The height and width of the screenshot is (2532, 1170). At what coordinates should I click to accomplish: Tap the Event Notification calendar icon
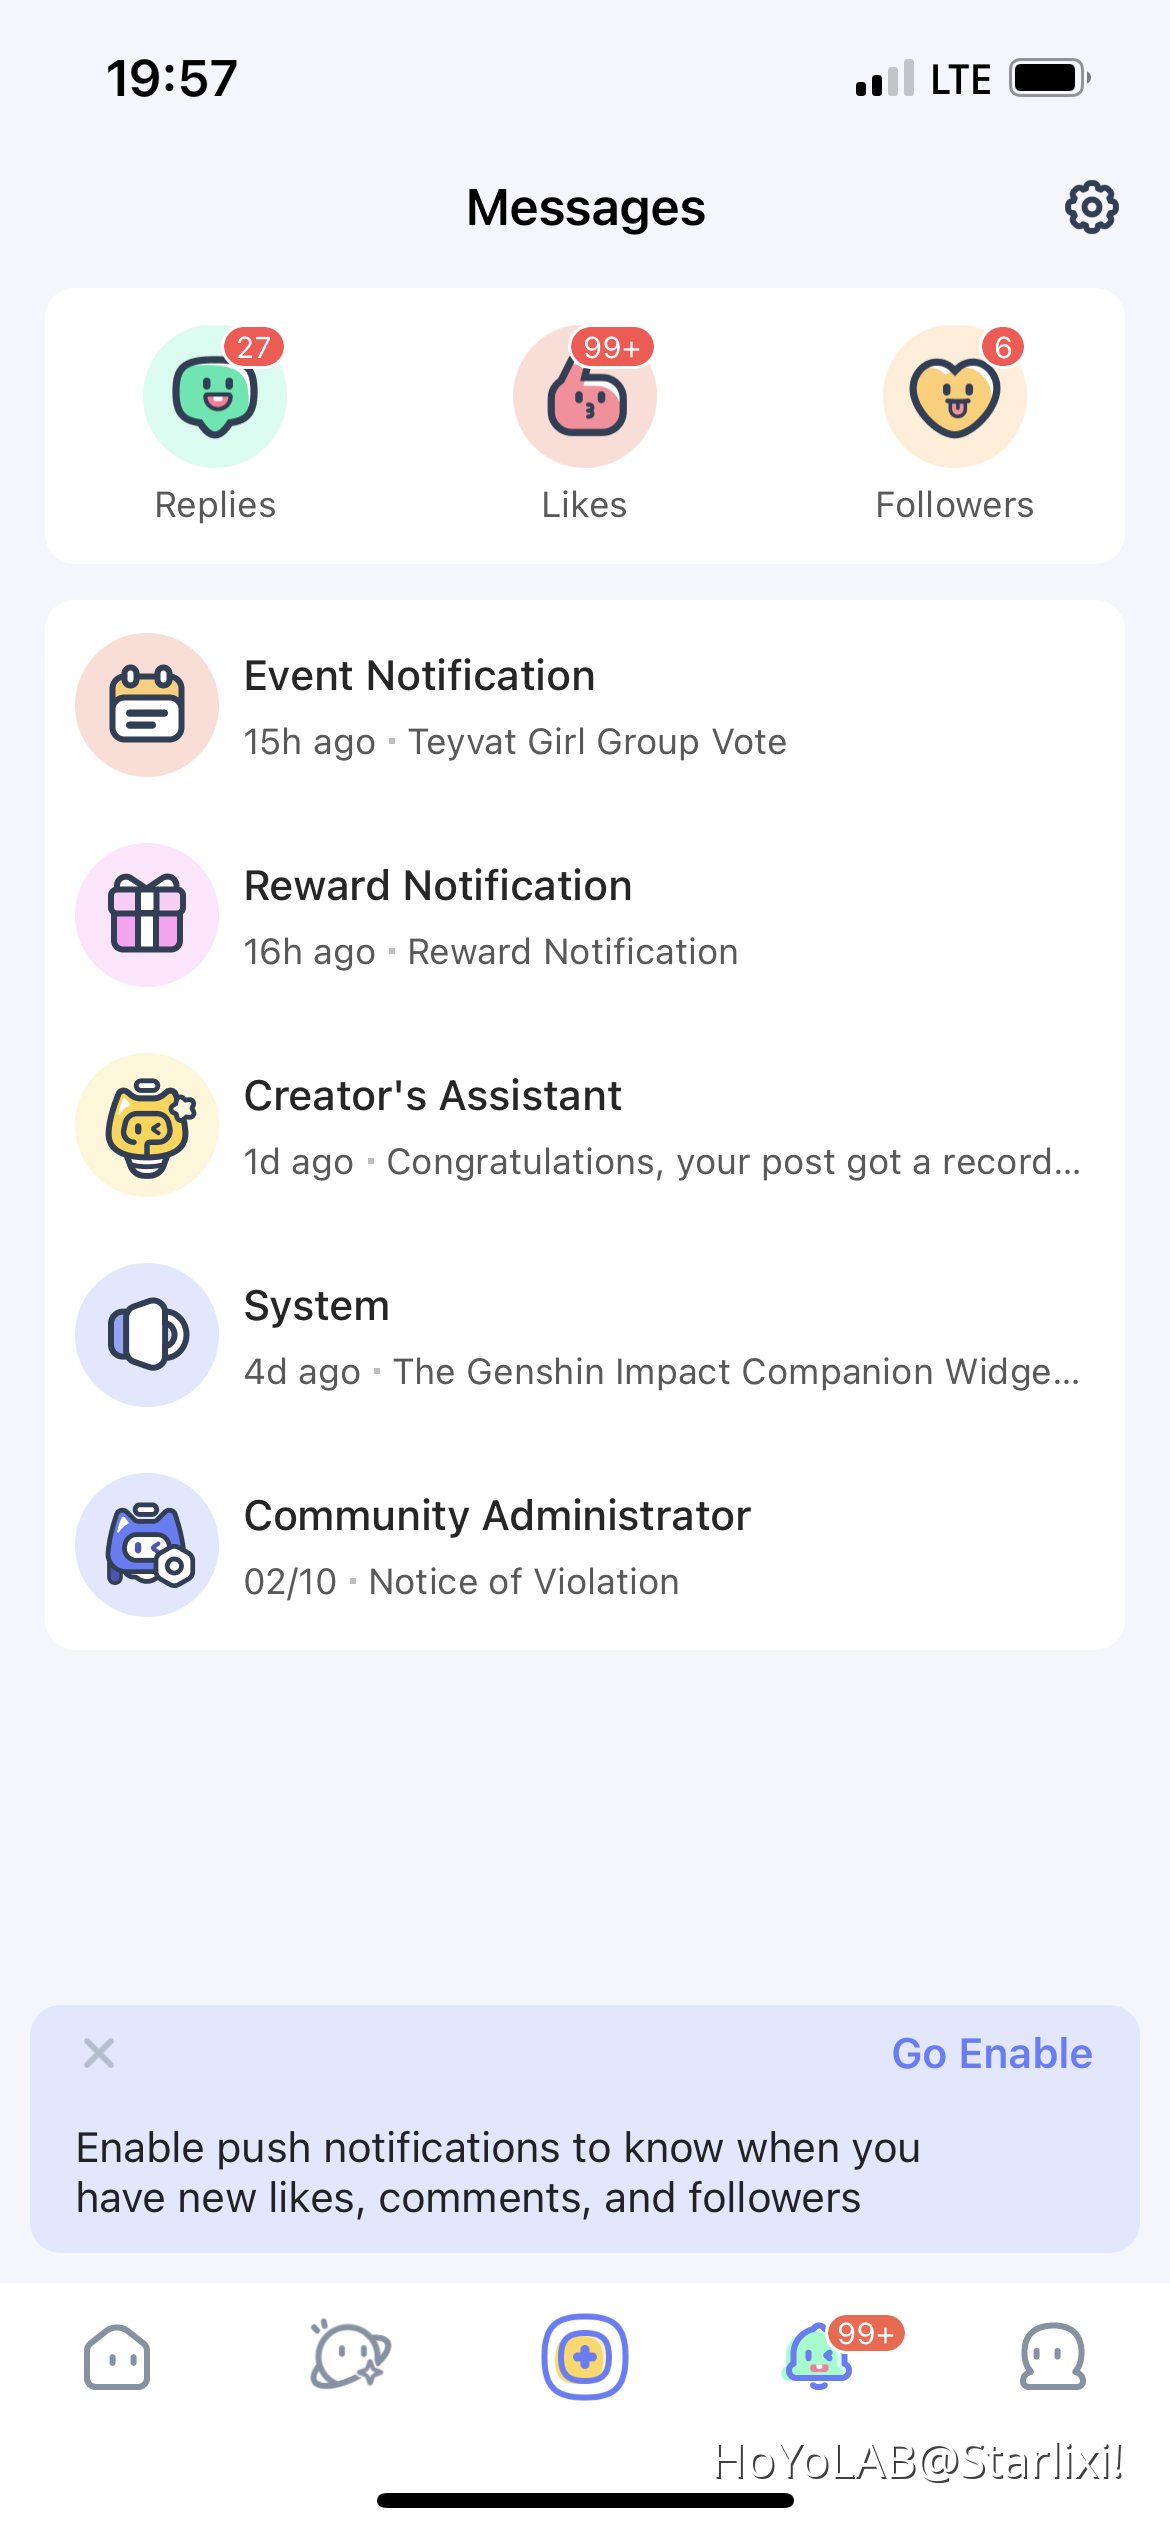click(147, 705)
